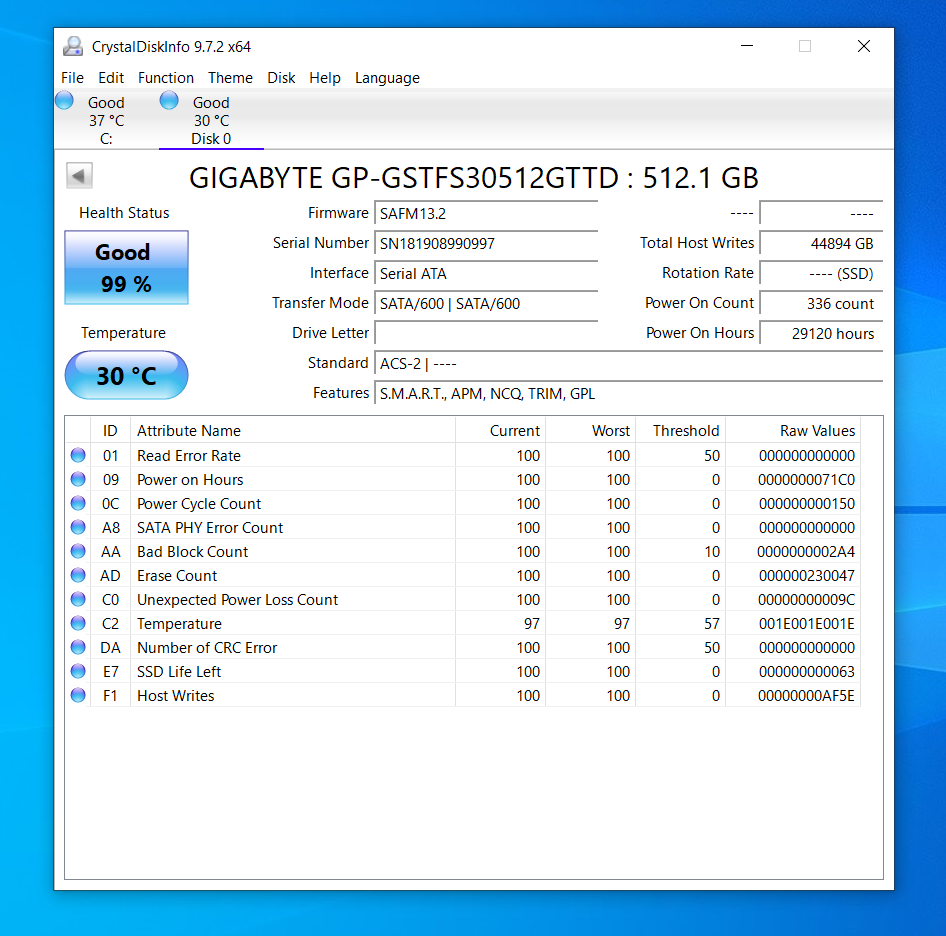
Task: Click the health indicator beside SSD Life Left
Action: point(77,671)
